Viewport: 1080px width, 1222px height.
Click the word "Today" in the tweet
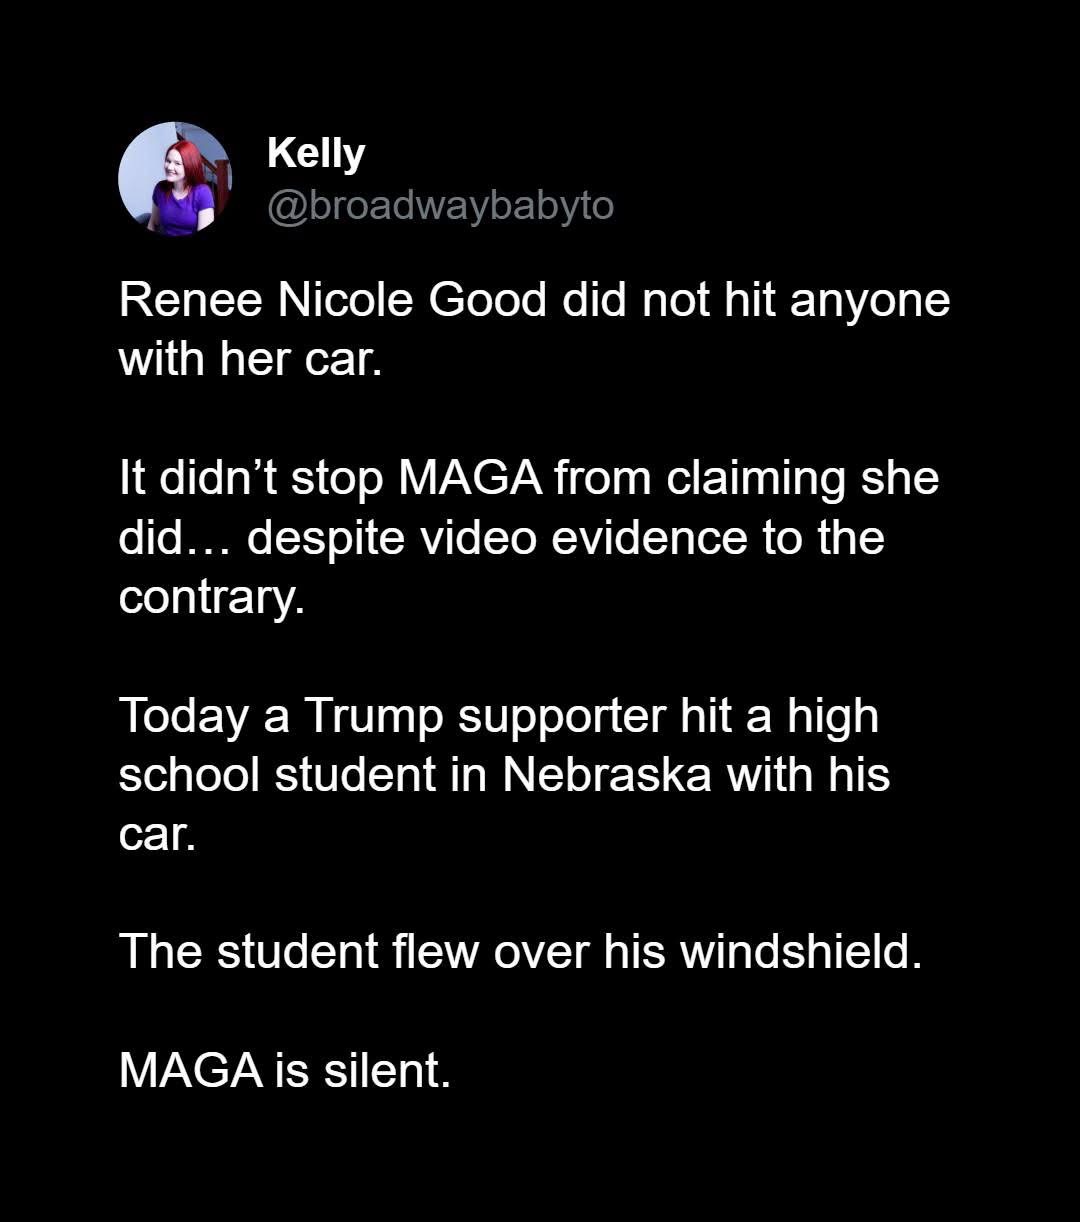click(184, 716)
